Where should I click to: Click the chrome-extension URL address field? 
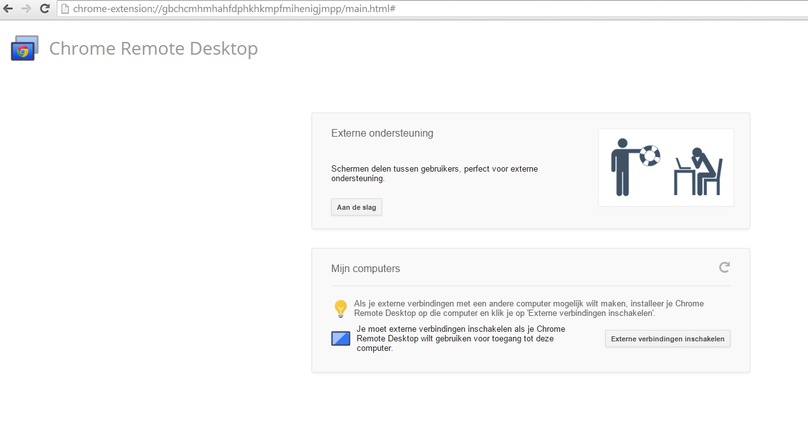(433, 9)
